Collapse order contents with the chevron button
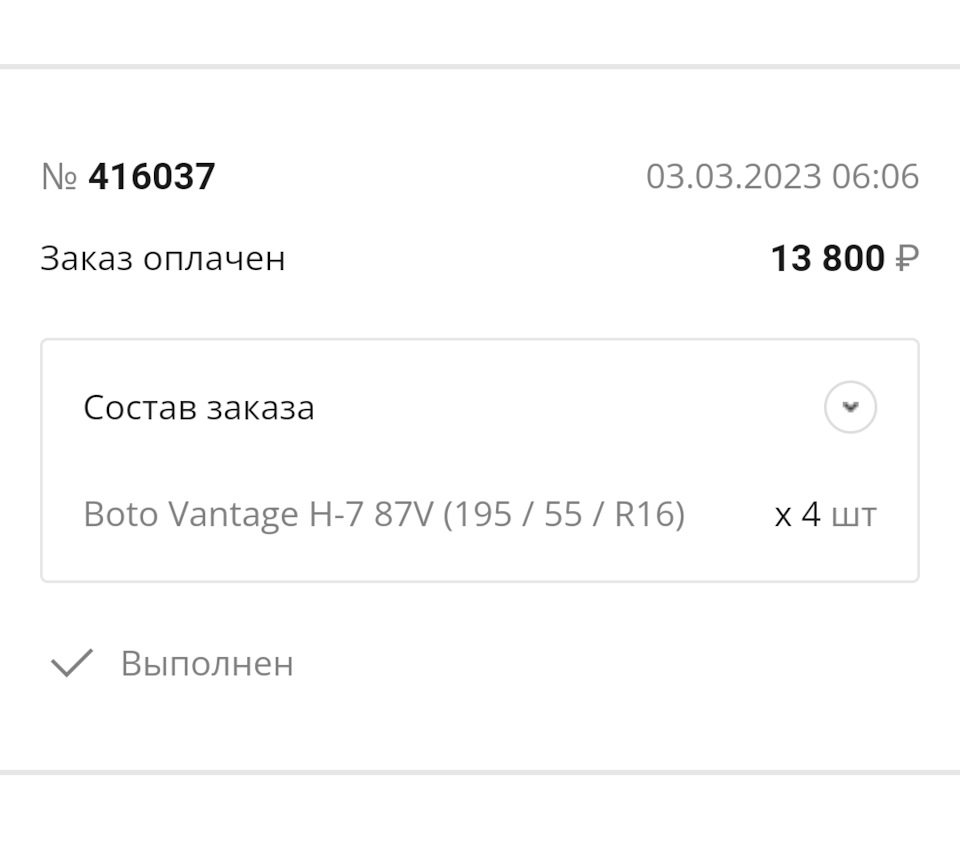The width and height of the screenshot is (960, 864). pos(850,407)
